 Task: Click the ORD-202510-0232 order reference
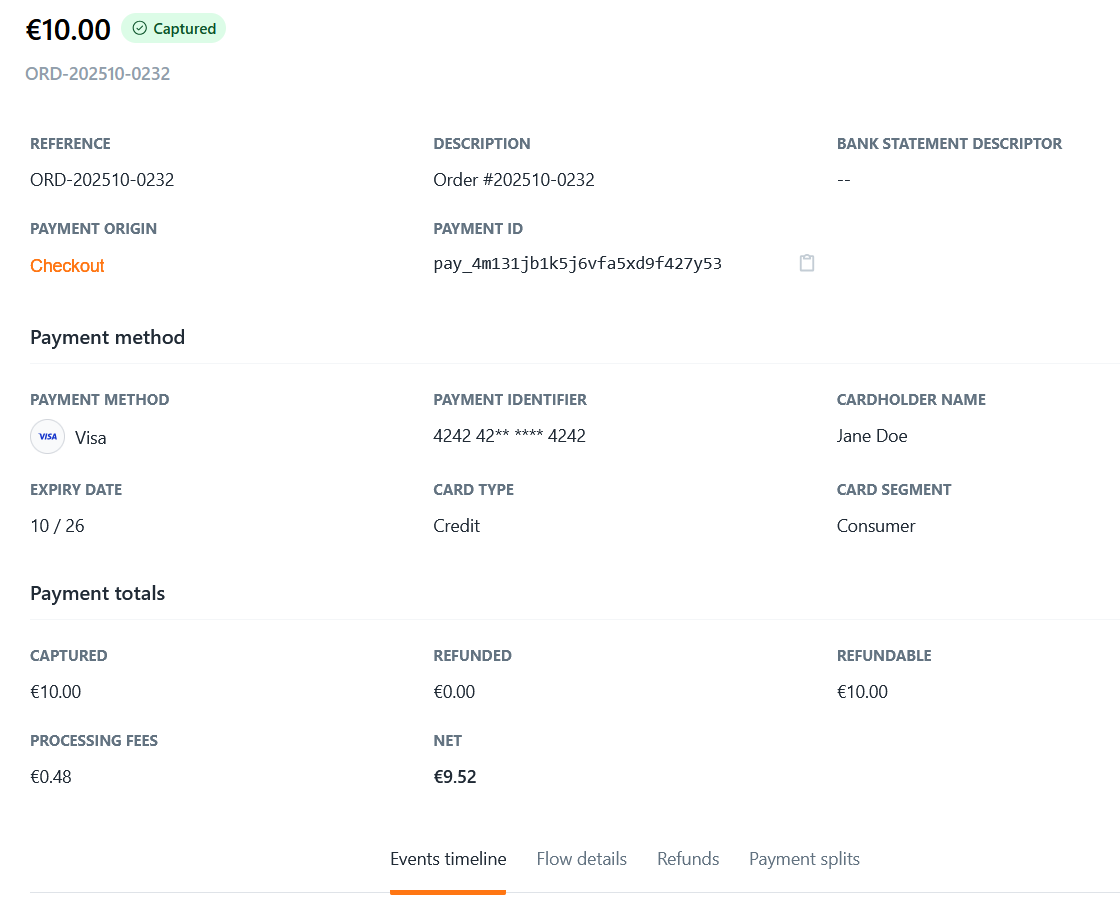(97, 73)
